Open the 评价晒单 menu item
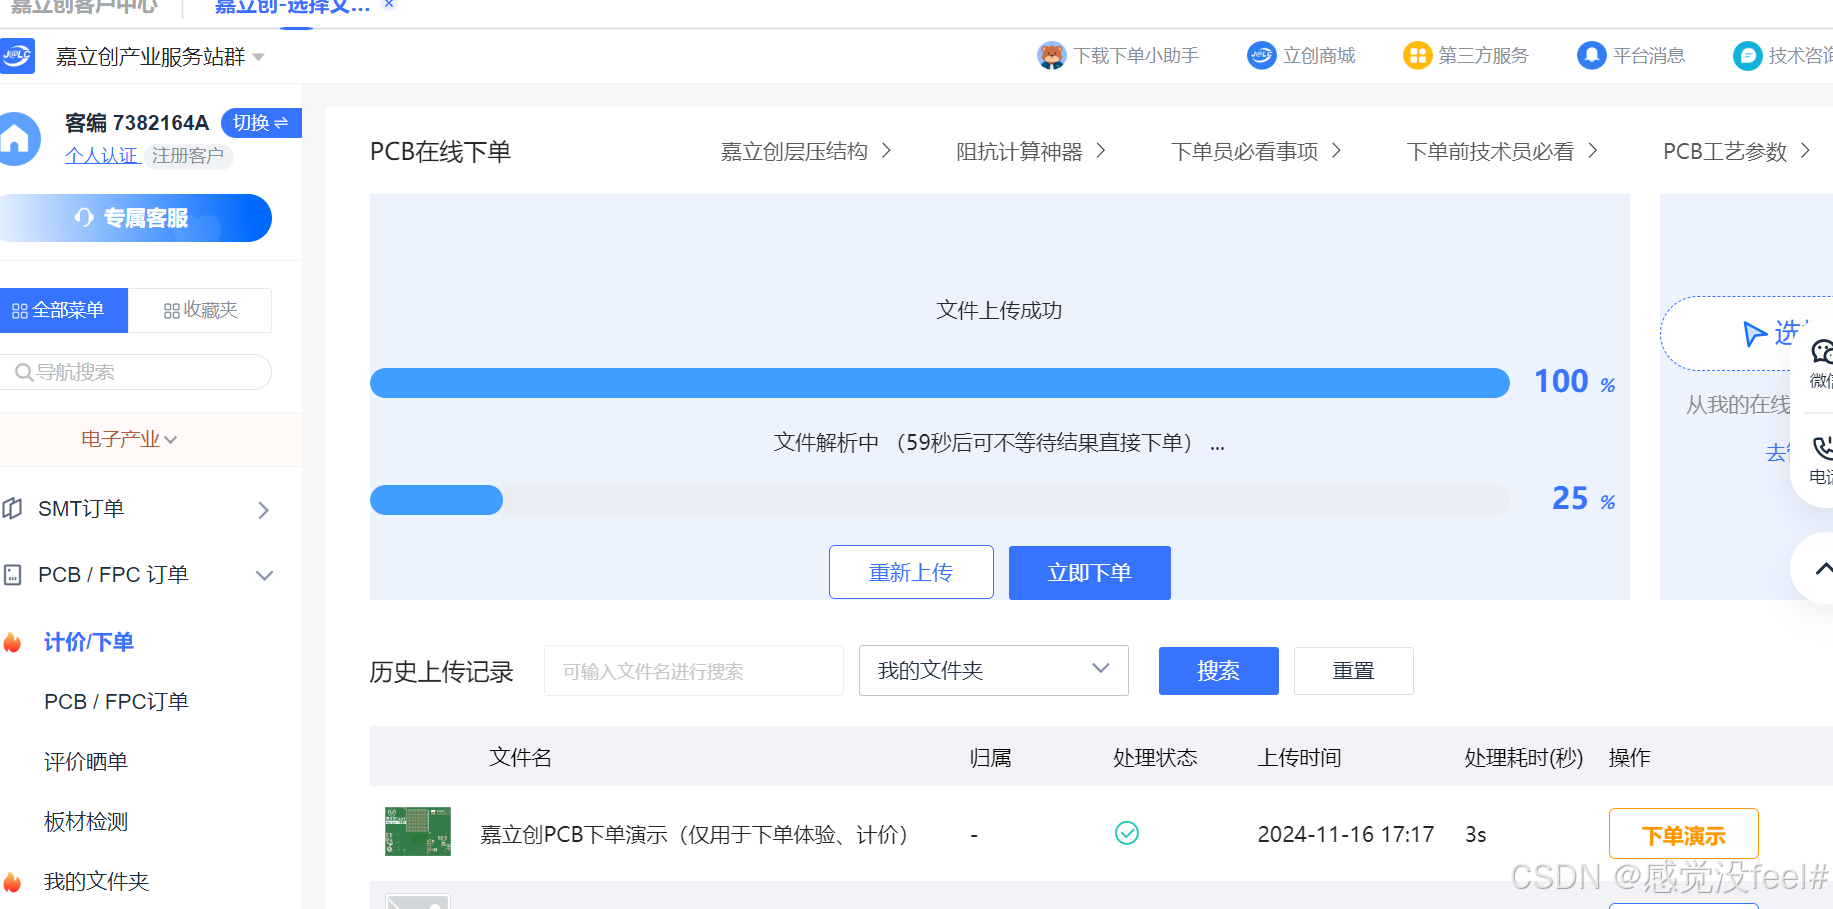 click(86, 762)
